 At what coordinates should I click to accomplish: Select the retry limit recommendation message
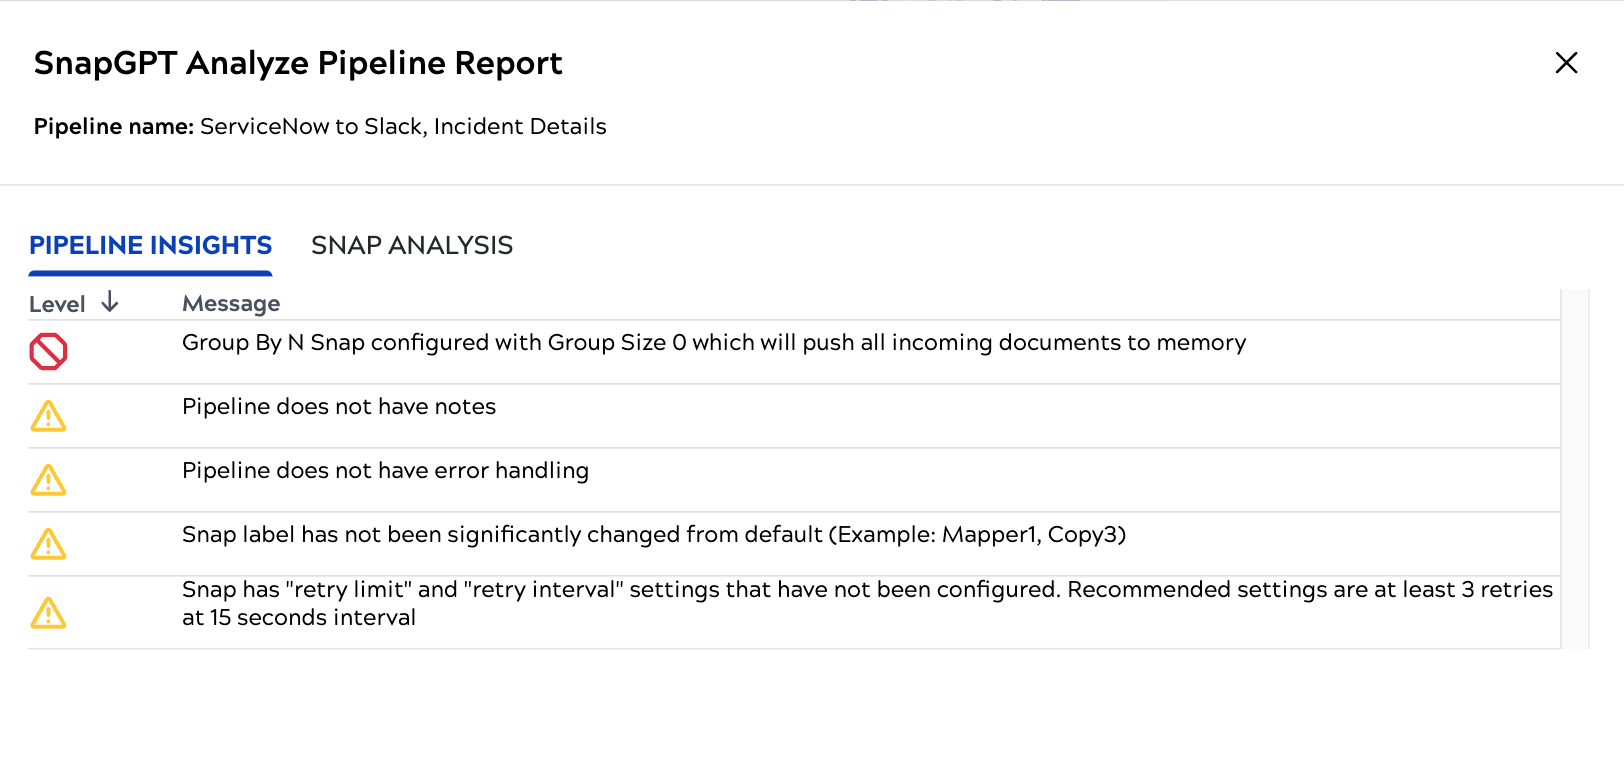pyautogui.click(x=867, y=603)
